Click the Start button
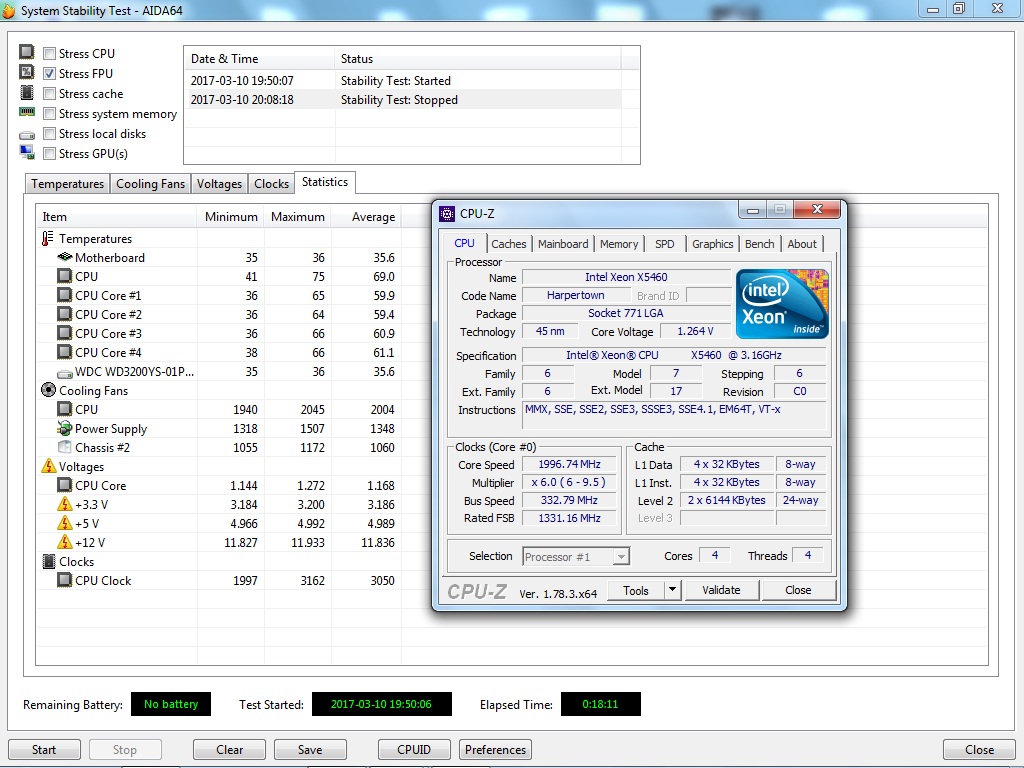The height and width of the screenshot is (768, 1024). 44,750
